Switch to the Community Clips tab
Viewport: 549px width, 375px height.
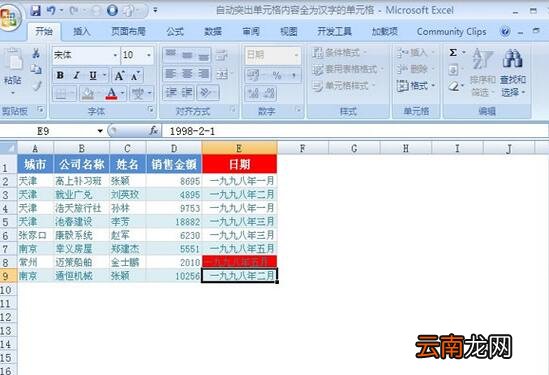point(451,32)
